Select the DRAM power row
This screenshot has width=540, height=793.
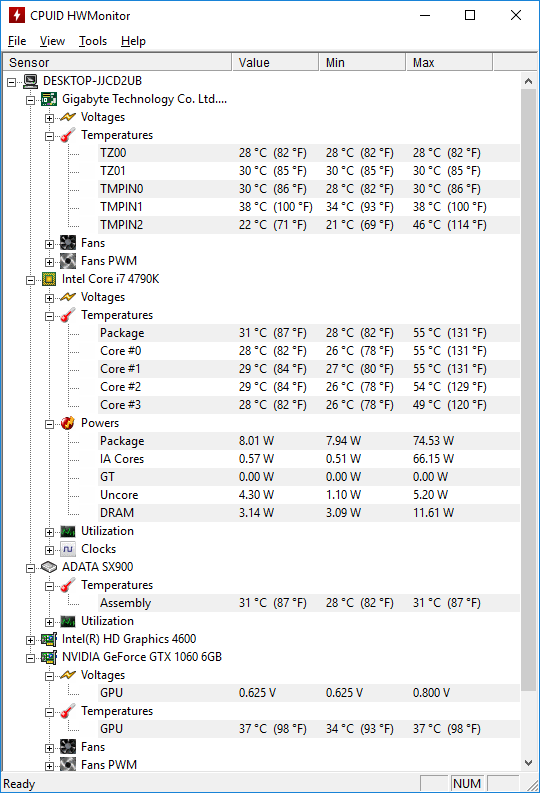point(309,513)
